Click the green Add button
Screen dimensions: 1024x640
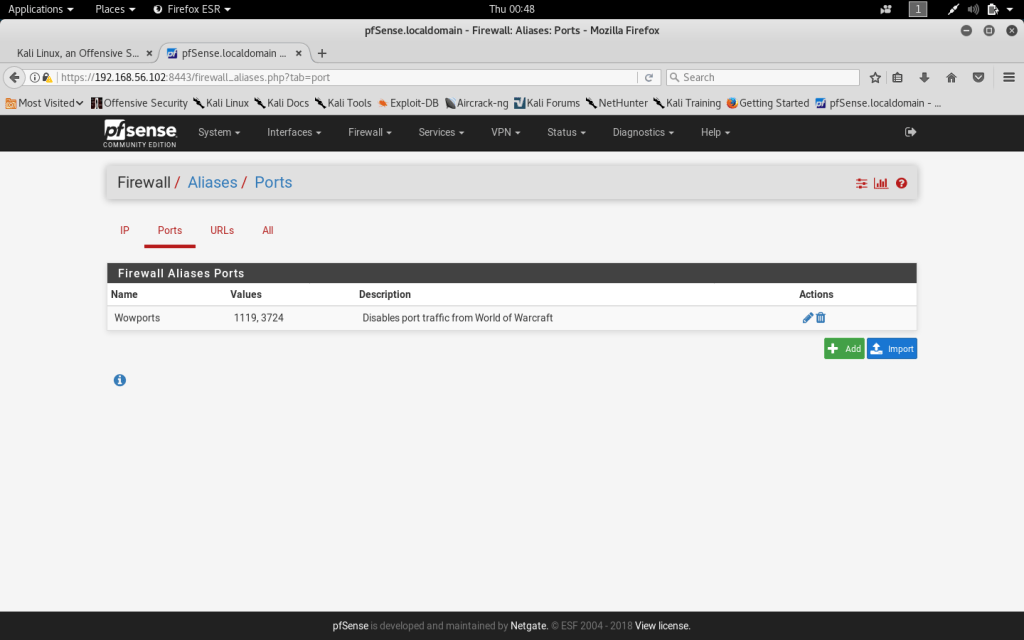843,348
